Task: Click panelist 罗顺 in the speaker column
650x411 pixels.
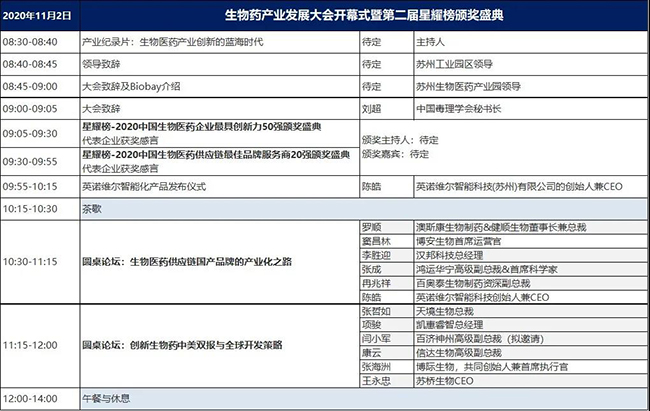Action: (371, 226)
